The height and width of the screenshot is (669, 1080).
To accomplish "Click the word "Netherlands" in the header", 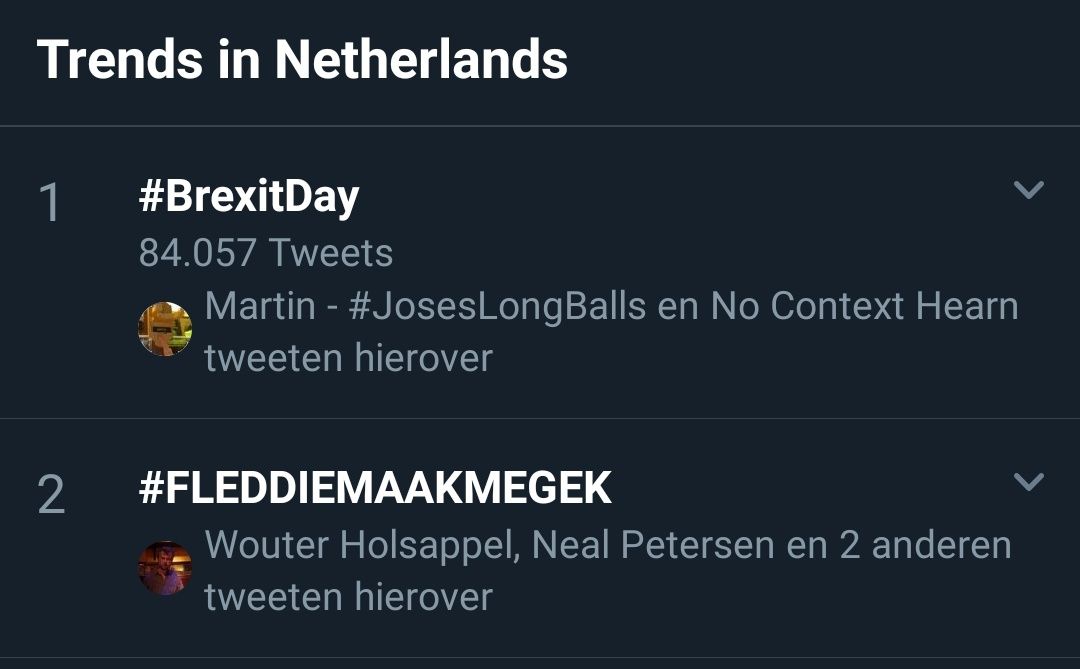I will (x=421, y=60).
